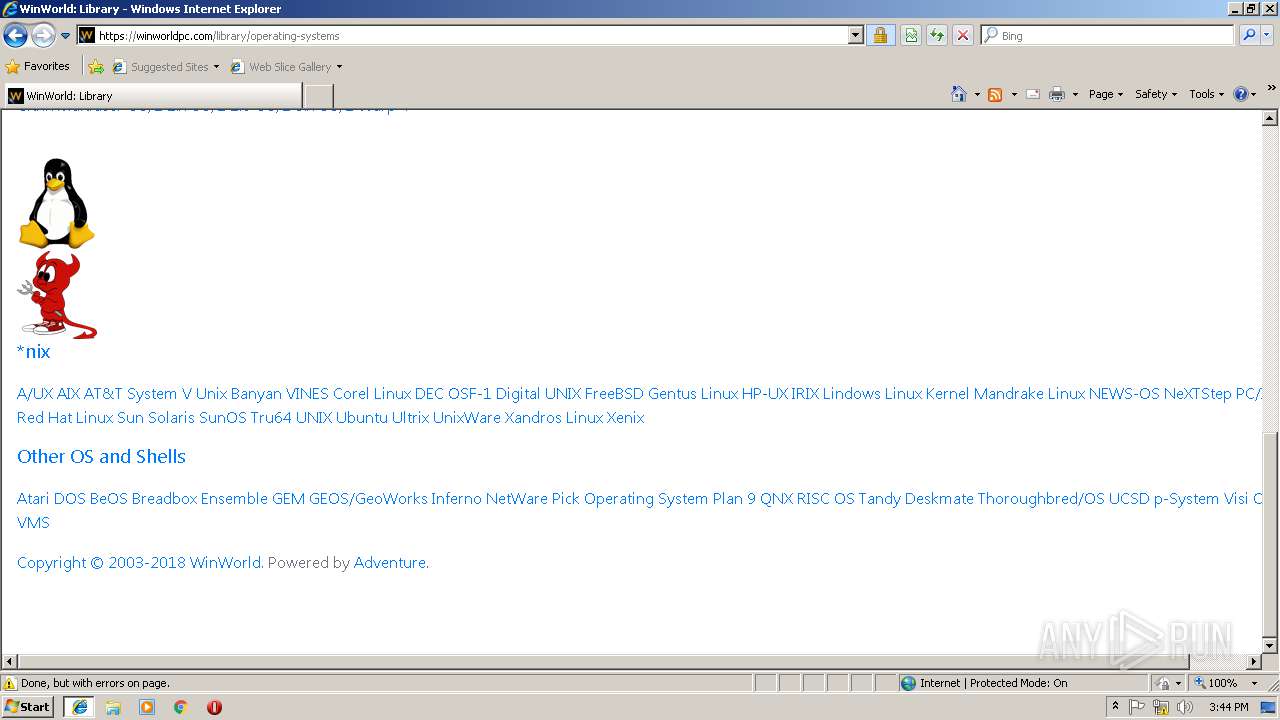Click the Search magnifier button
Screen dimensions: 1280x720
1249,35
